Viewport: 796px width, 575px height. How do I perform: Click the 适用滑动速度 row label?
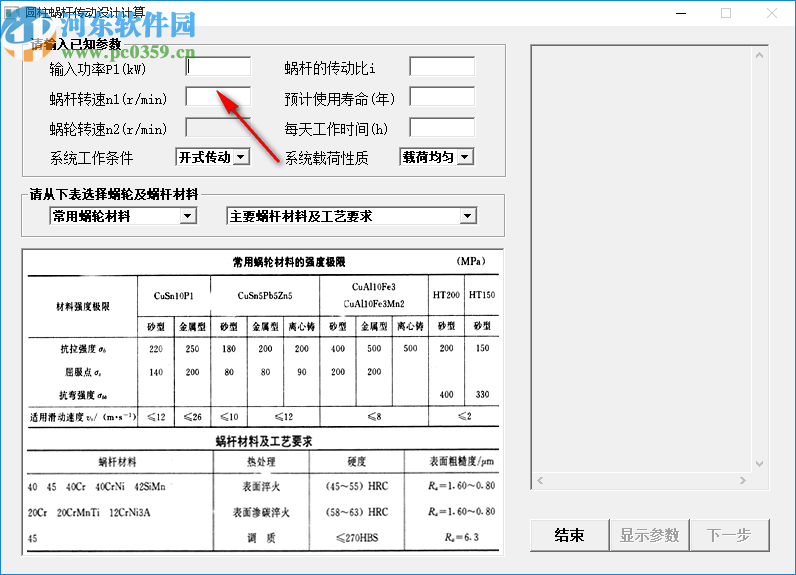tap(83, 417)
